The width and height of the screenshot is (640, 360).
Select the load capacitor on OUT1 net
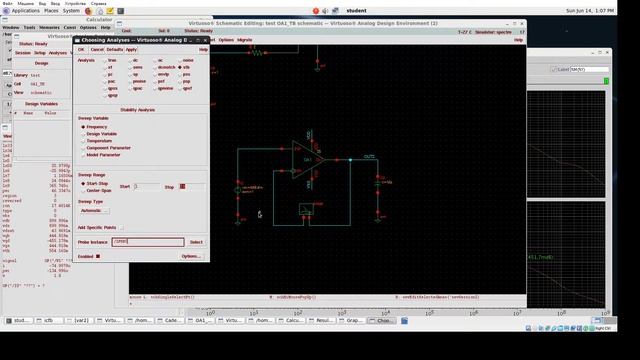coord(378,184)
